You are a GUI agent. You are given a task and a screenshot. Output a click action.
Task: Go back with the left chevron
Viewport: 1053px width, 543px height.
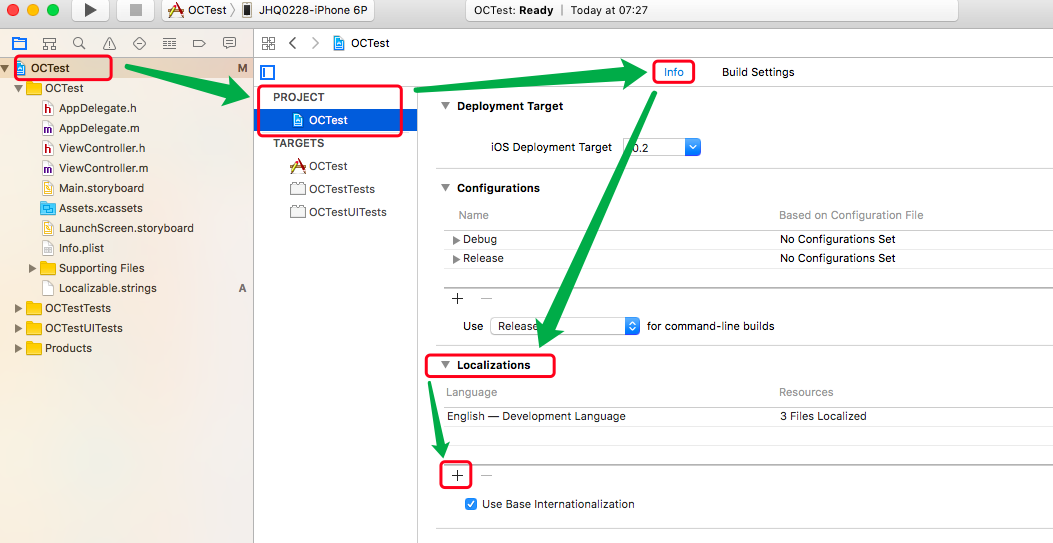point(292,43)
